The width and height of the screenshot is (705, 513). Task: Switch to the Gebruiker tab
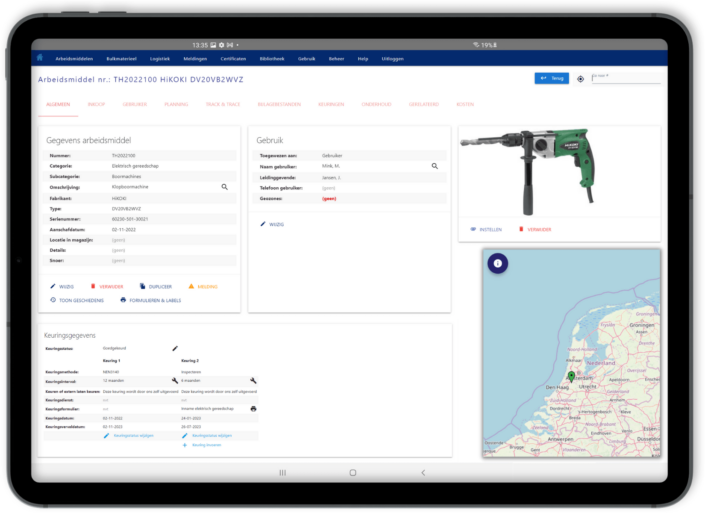[x=135, y=104]
